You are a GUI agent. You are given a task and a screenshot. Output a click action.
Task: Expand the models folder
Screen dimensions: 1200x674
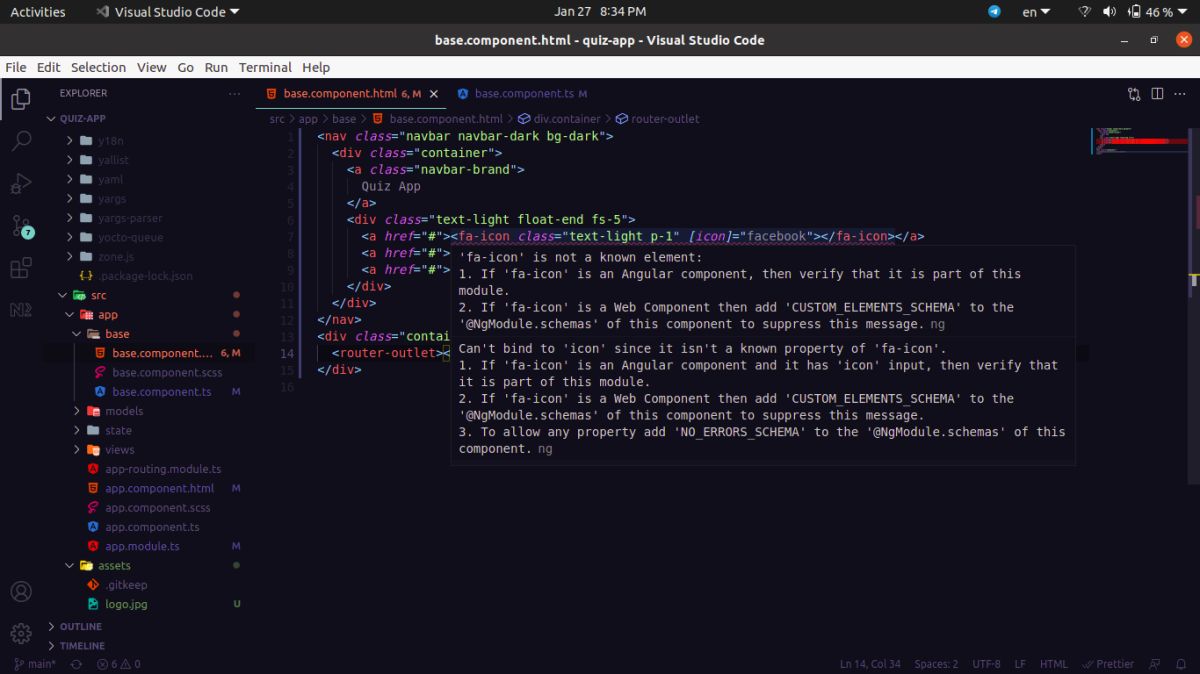pyautogui.click(x=124, y=411)
